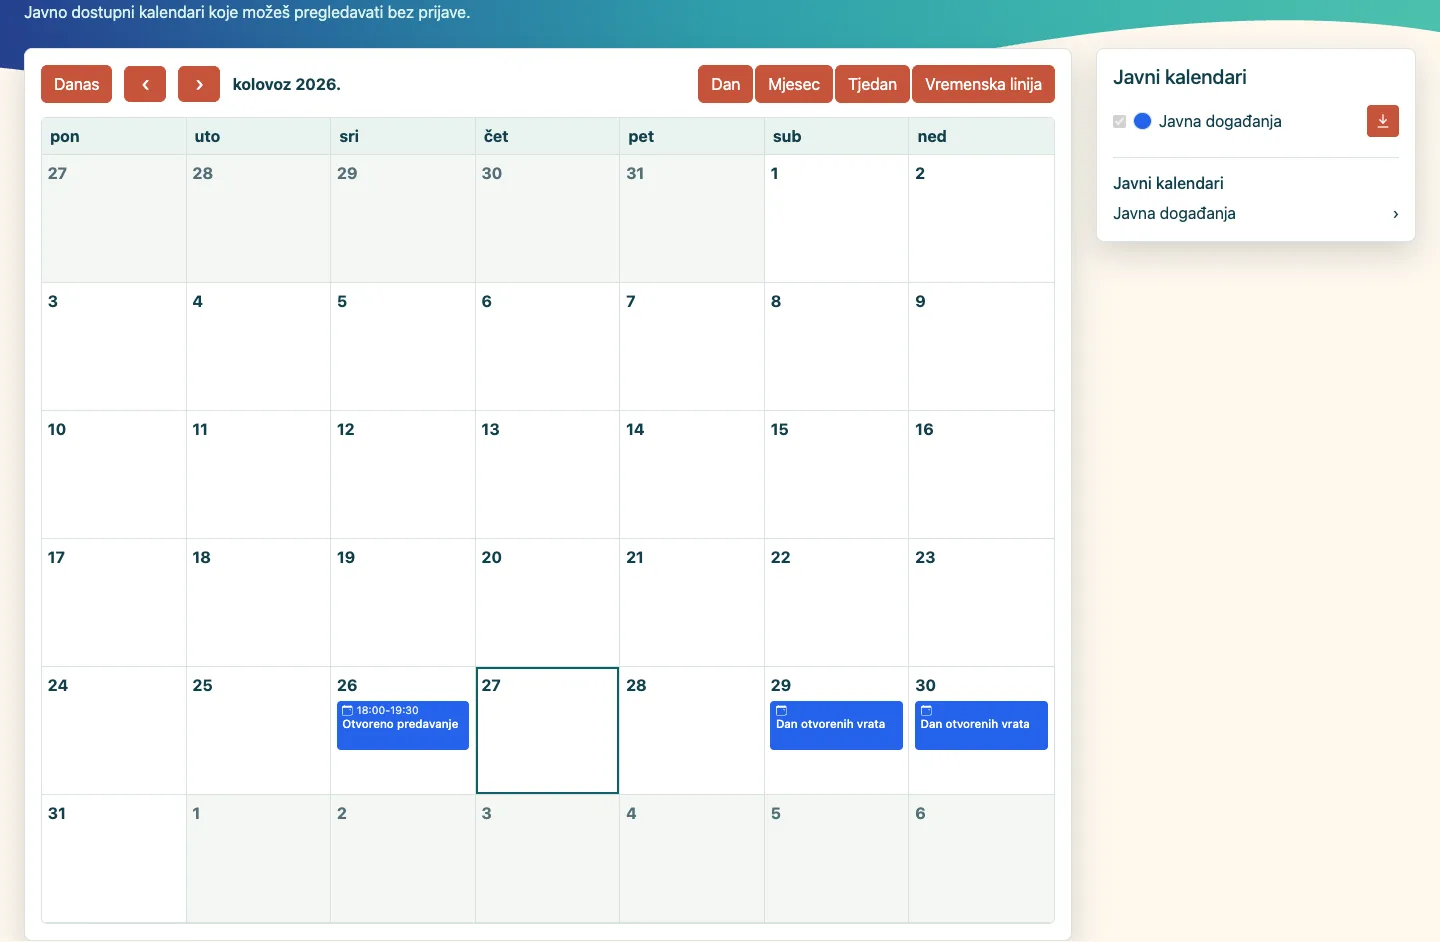Click calendar icon on the 30th's event
Screen dimensions: 1440x942
(926, 710)
